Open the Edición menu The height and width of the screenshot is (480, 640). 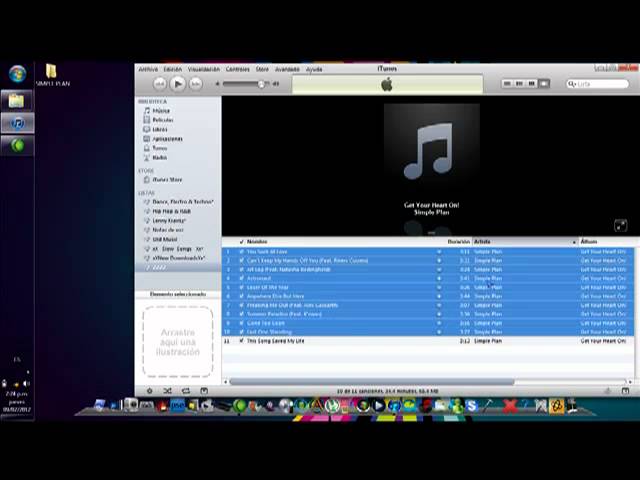coord(173,69)
